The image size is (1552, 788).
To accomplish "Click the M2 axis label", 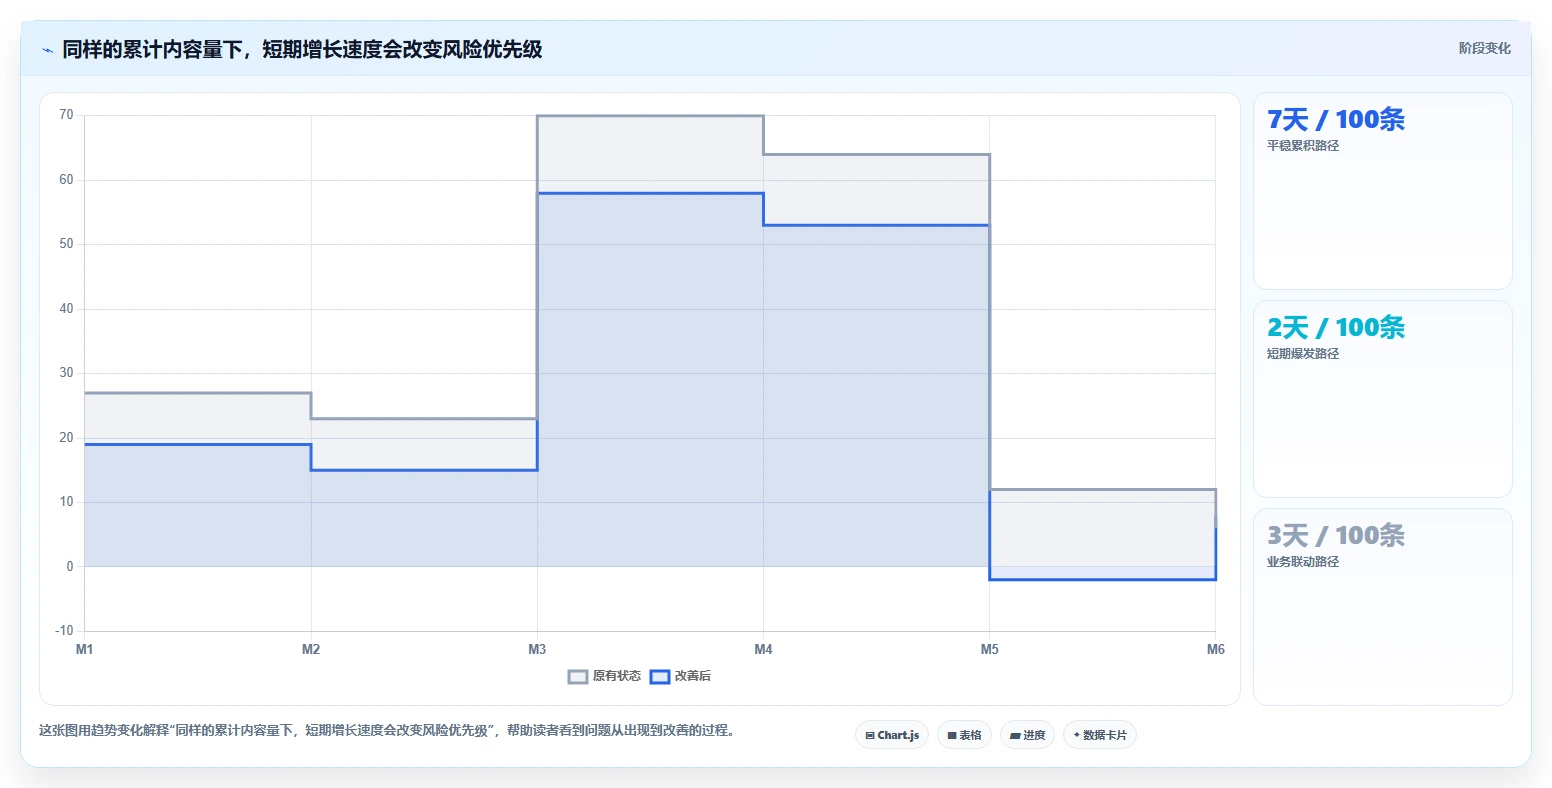I will click(311, 650).
